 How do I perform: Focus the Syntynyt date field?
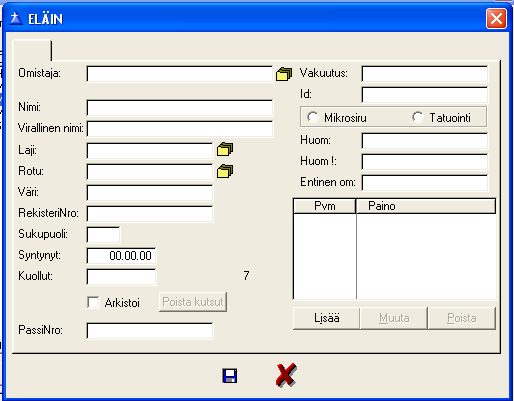[121, 256]
